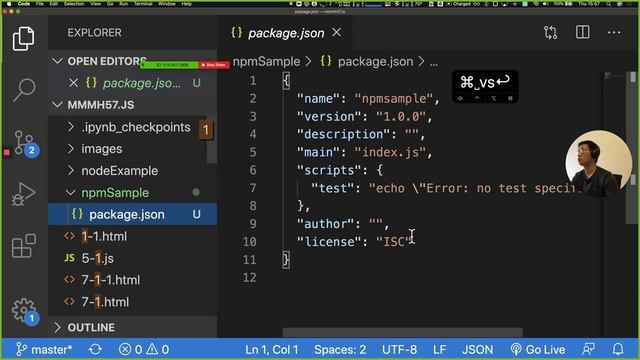This screenshot has width=640, height=360.
Task: Open the Extensions view icon
Action: click(x=23, y=246)
